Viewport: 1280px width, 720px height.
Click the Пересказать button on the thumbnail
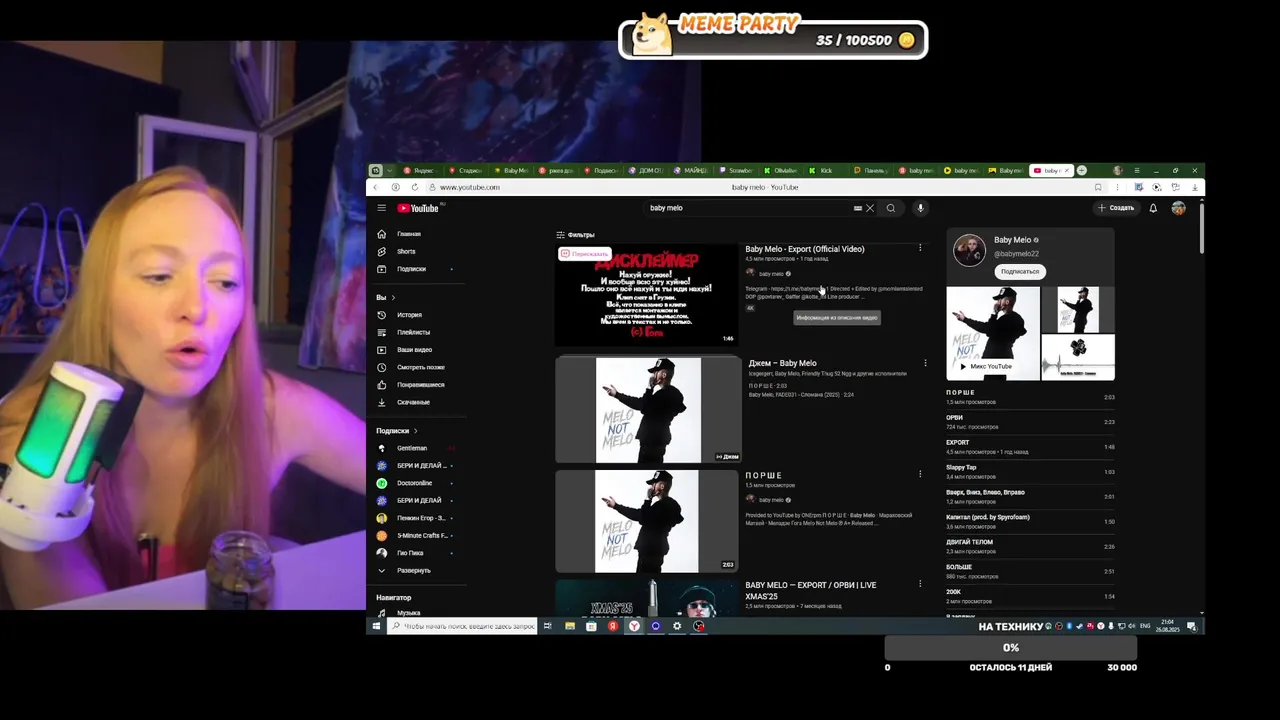click(585, 254)
